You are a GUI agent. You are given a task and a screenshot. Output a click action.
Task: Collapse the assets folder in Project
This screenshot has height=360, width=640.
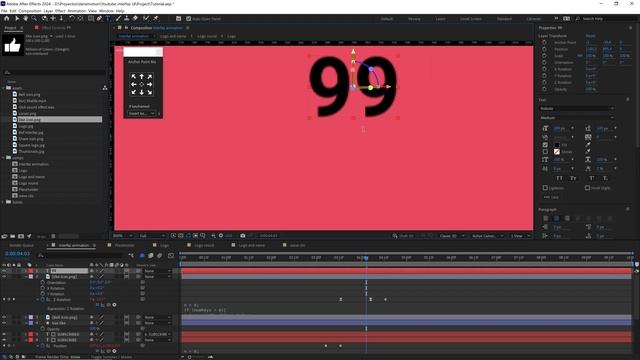point(4,88)
